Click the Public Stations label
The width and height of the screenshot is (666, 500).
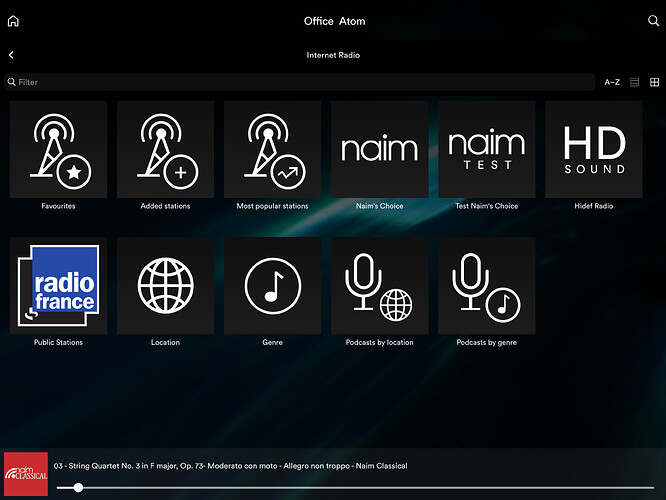tap(58, 342)
